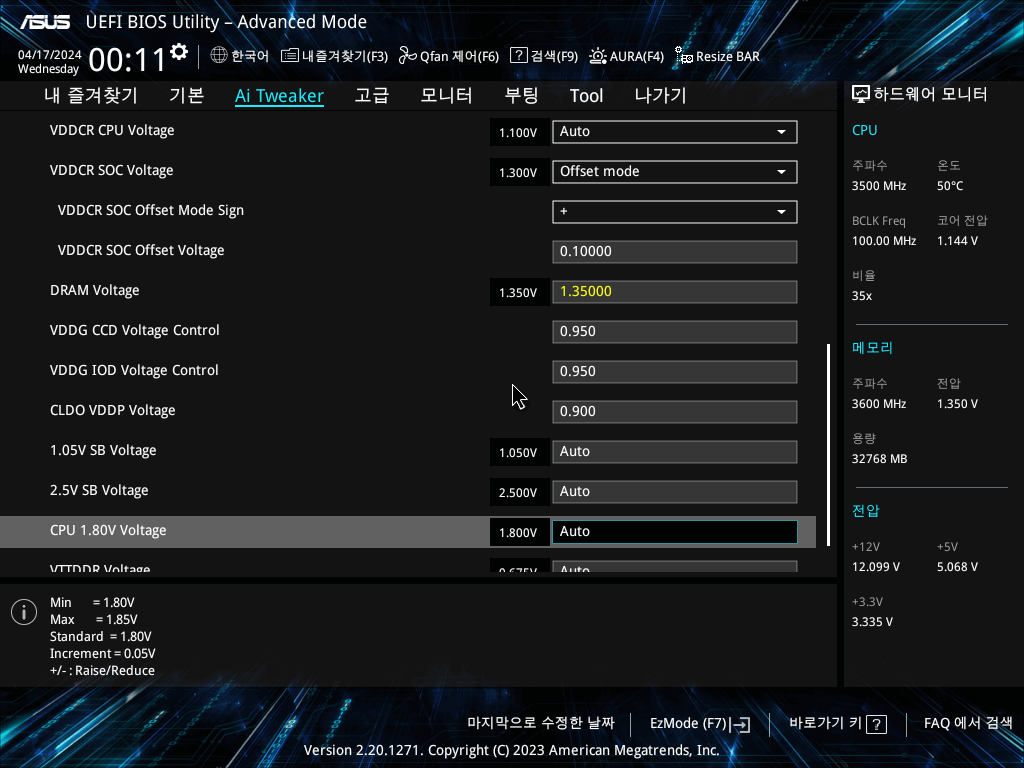Click the 1.300V current value box
1024x768 pixels.
[519, 172]
